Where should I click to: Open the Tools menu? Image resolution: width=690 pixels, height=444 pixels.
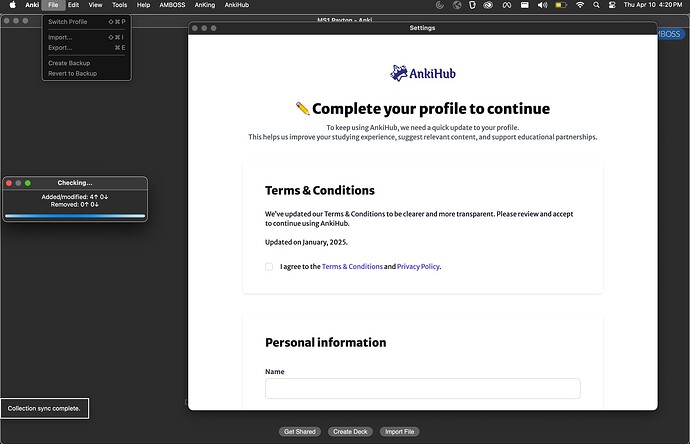tap(119, 5)
